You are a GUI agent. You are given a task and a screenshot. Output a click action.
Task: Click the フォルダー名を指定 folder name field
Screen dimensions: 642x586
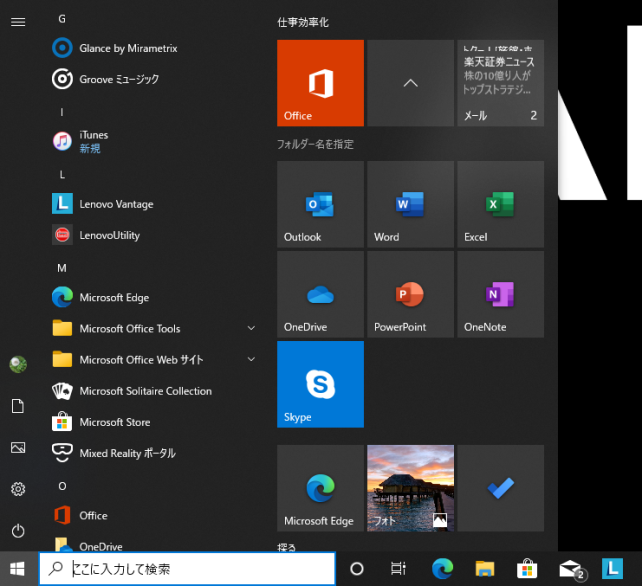(315, 144)
